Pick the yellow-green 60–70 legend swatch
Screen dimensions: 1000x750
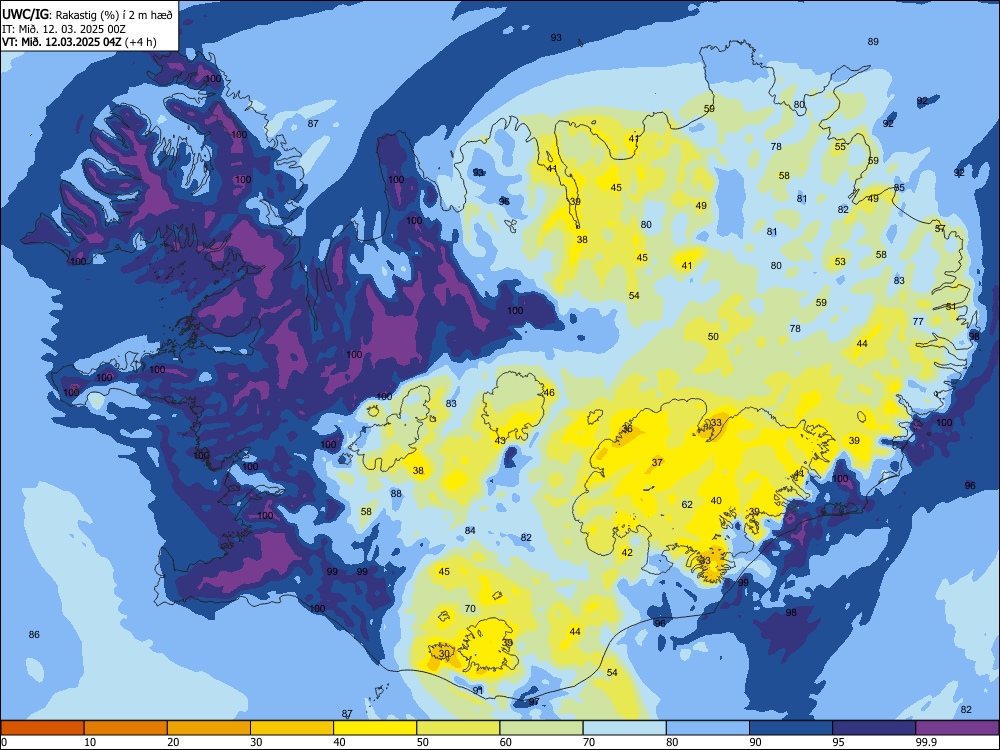click(541, 728)
